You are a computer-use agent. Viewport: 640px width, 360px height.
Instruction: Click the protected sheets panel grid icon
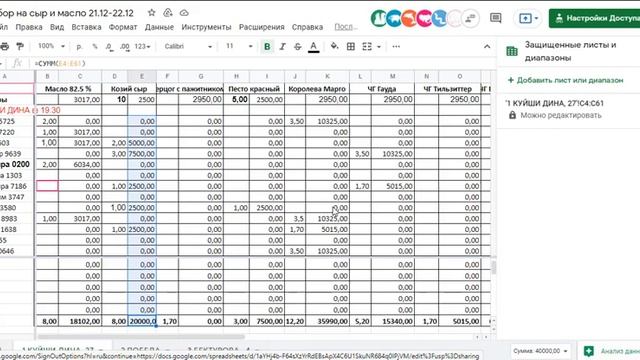[x=512, y=51]
